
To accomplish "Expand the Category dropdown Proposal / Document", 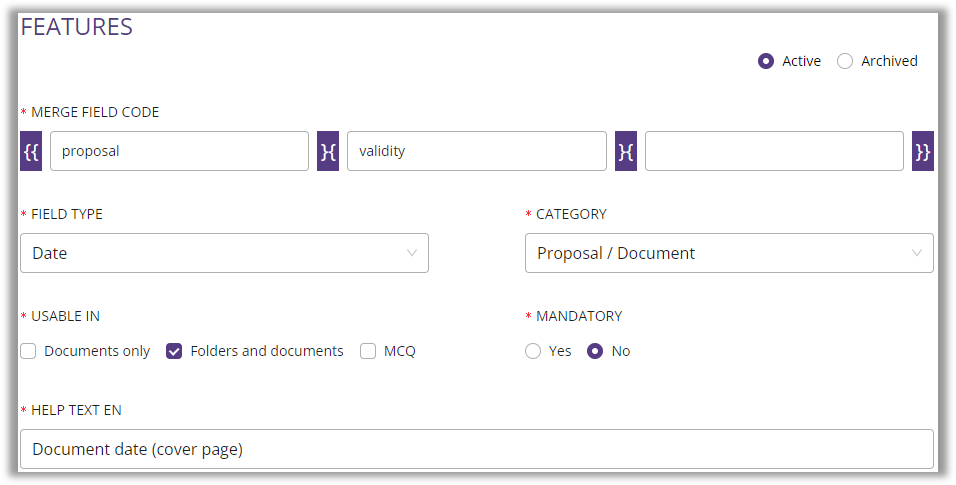I will point(729,253).
